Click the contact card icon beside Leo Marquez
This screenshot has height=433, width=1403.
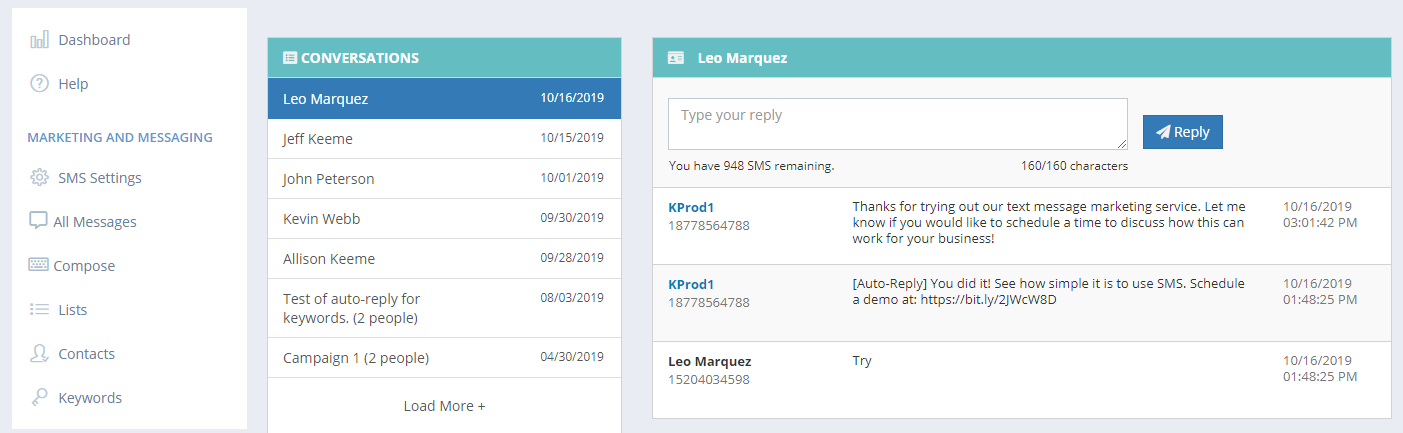[x=676, y=58]
